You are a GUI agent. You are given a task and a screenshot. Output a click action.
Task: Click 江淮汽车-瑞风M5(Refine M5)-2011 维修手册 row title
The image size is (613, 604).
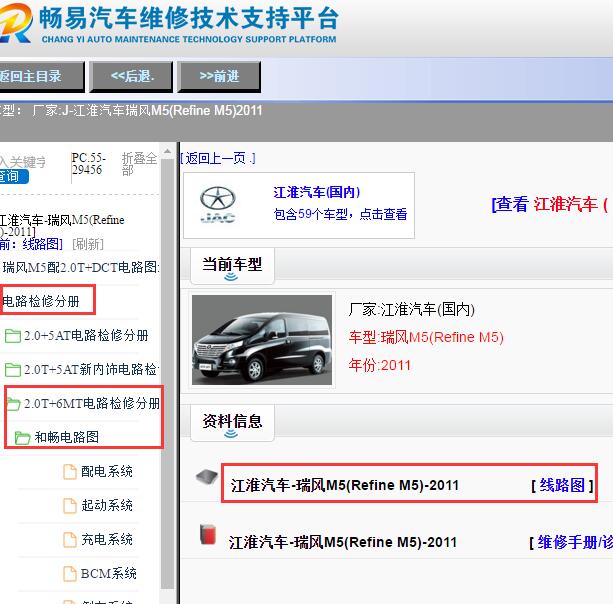342,542
